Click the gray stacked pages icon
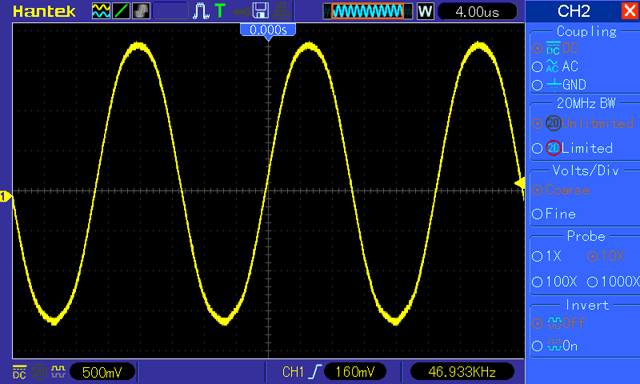Screen dimensions: 640x384 tap(141, 11)
